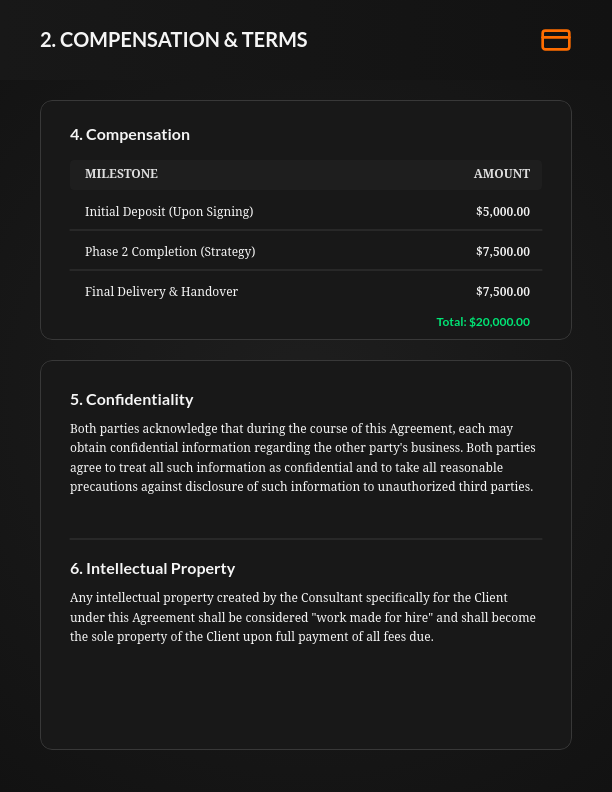Viewport: 612px width, 792px height.
Task: Select the "6. Intellectual Property" heading
Action: 153,569
